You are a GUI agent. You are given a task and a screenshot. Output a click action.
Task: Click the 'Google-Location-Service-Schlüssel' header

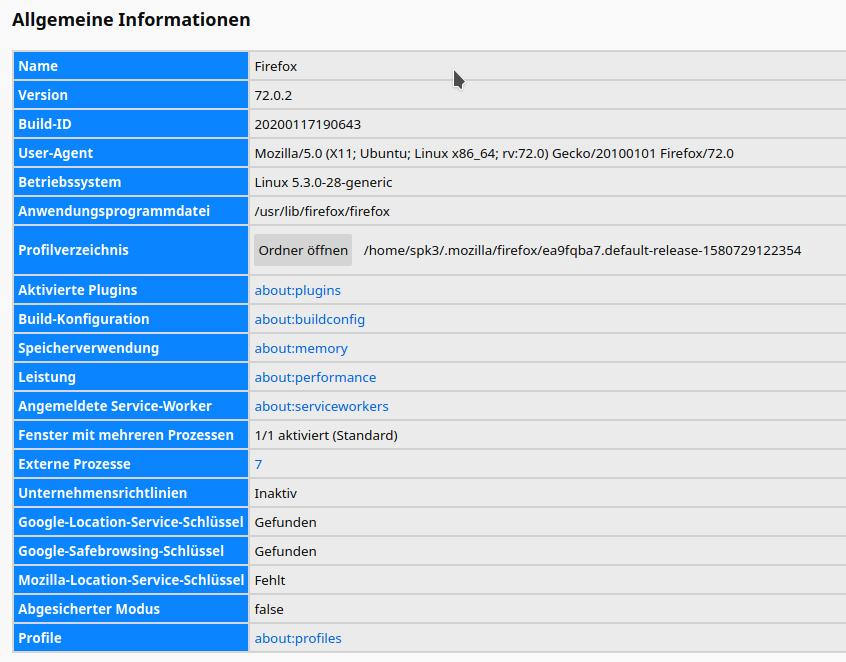[x=131, y=522]
